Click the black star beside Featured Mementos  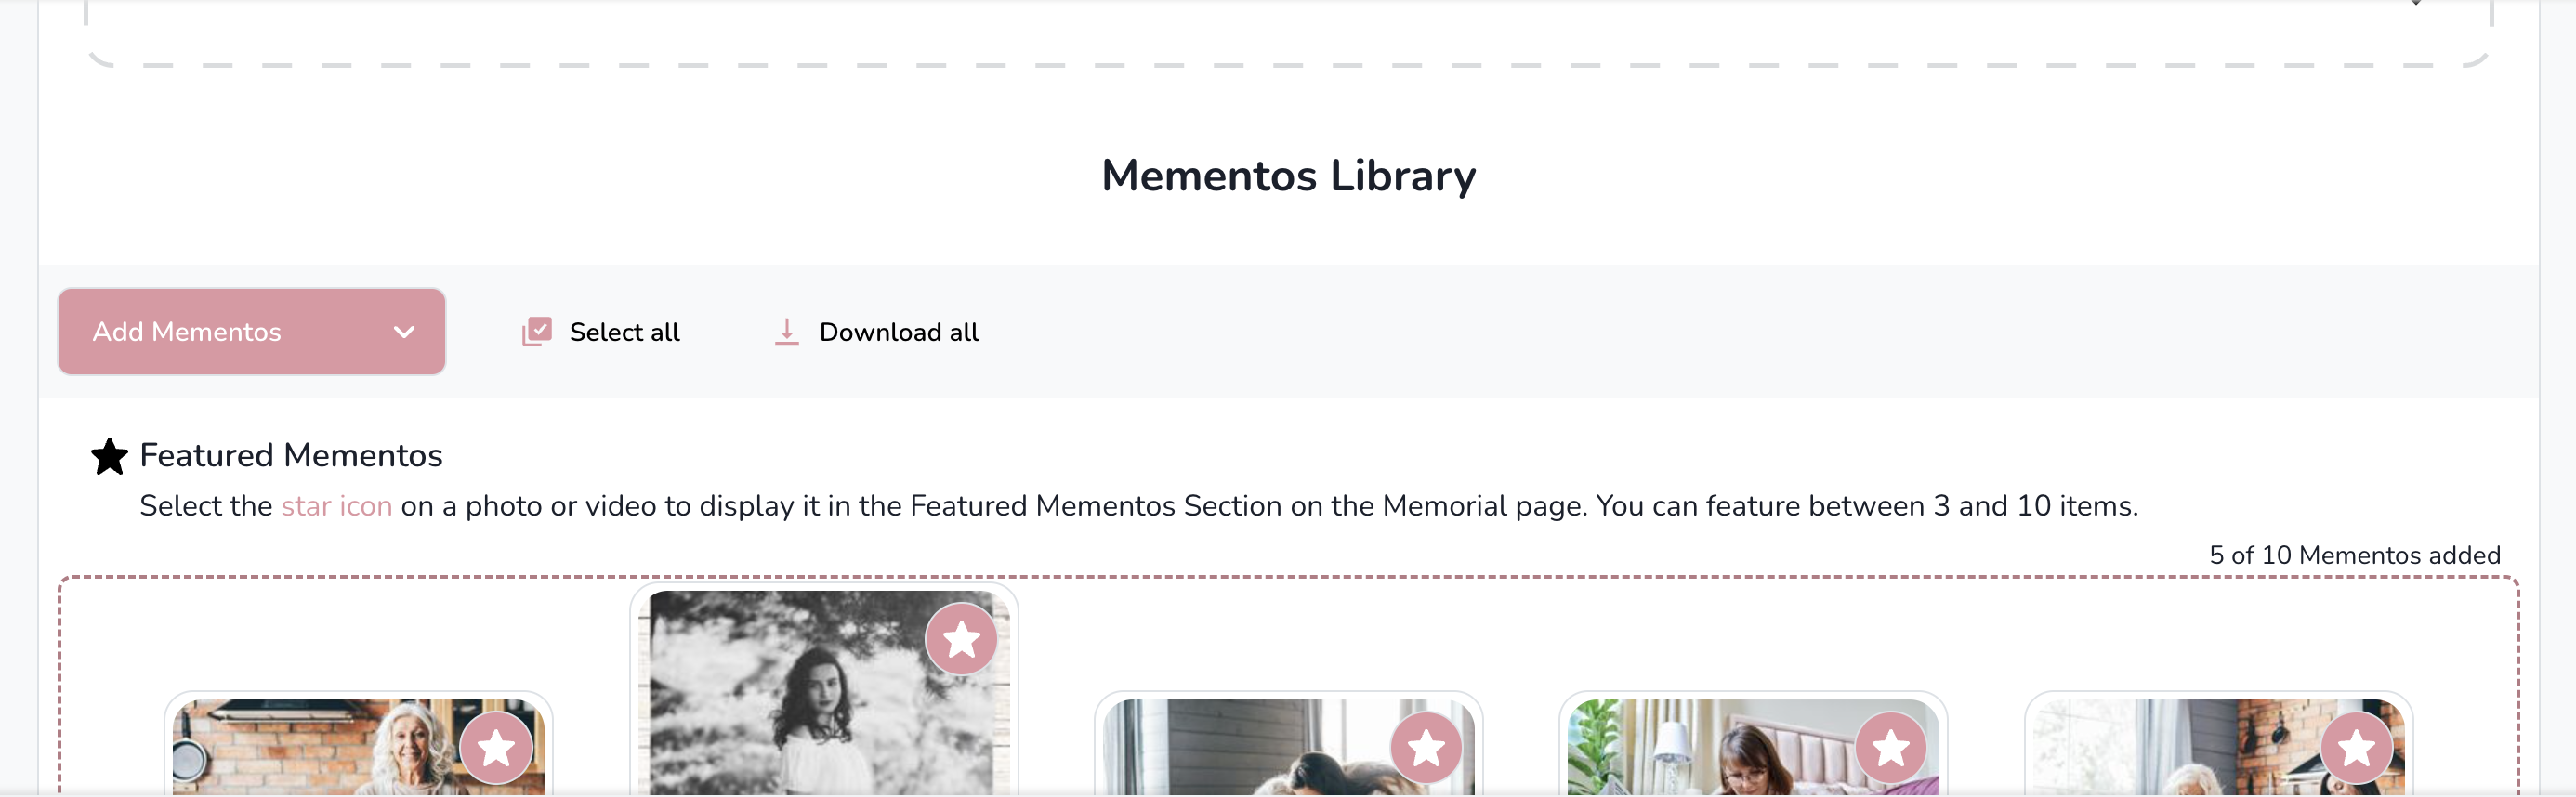tap(109, 456)
